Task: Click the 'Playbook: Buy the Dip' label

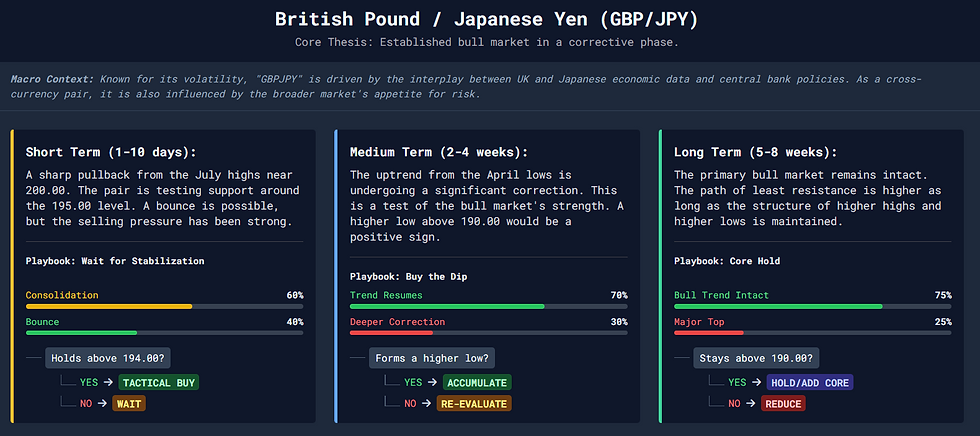Action: click(x=409, y=276)
